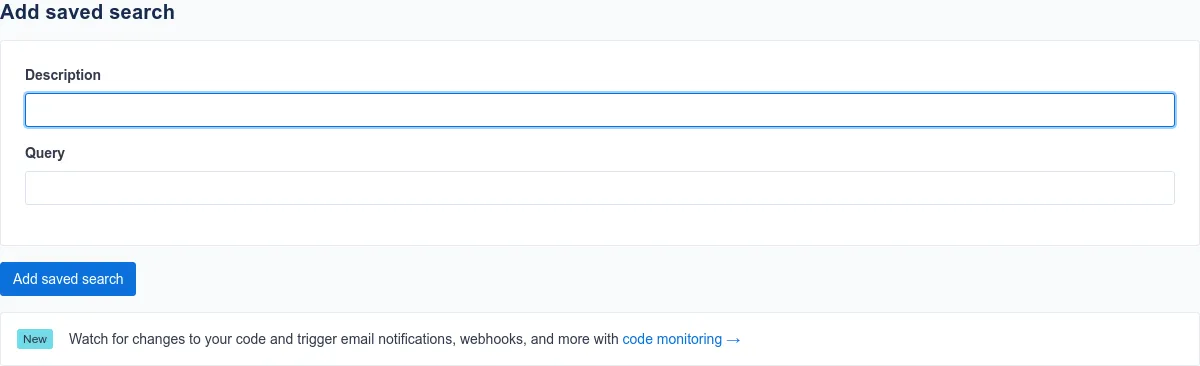Follow the code monitoring hyperlink in the banner
Image resolution: width=1200 pixels, height=366 pixels.
pos(672,339)
